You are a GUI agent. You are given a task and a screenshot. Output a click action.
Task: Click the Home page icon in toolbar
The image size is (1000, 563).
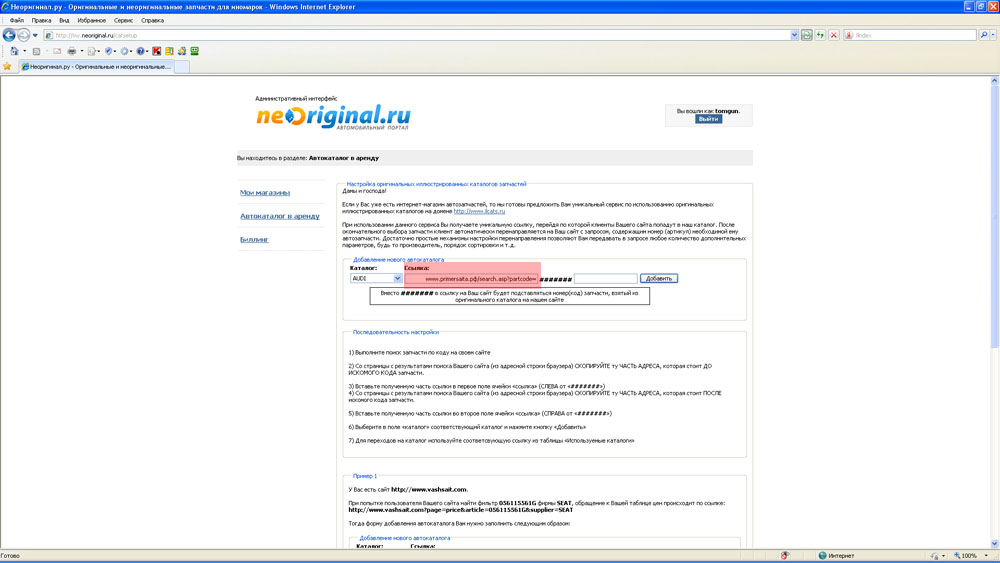coord(15,51)
